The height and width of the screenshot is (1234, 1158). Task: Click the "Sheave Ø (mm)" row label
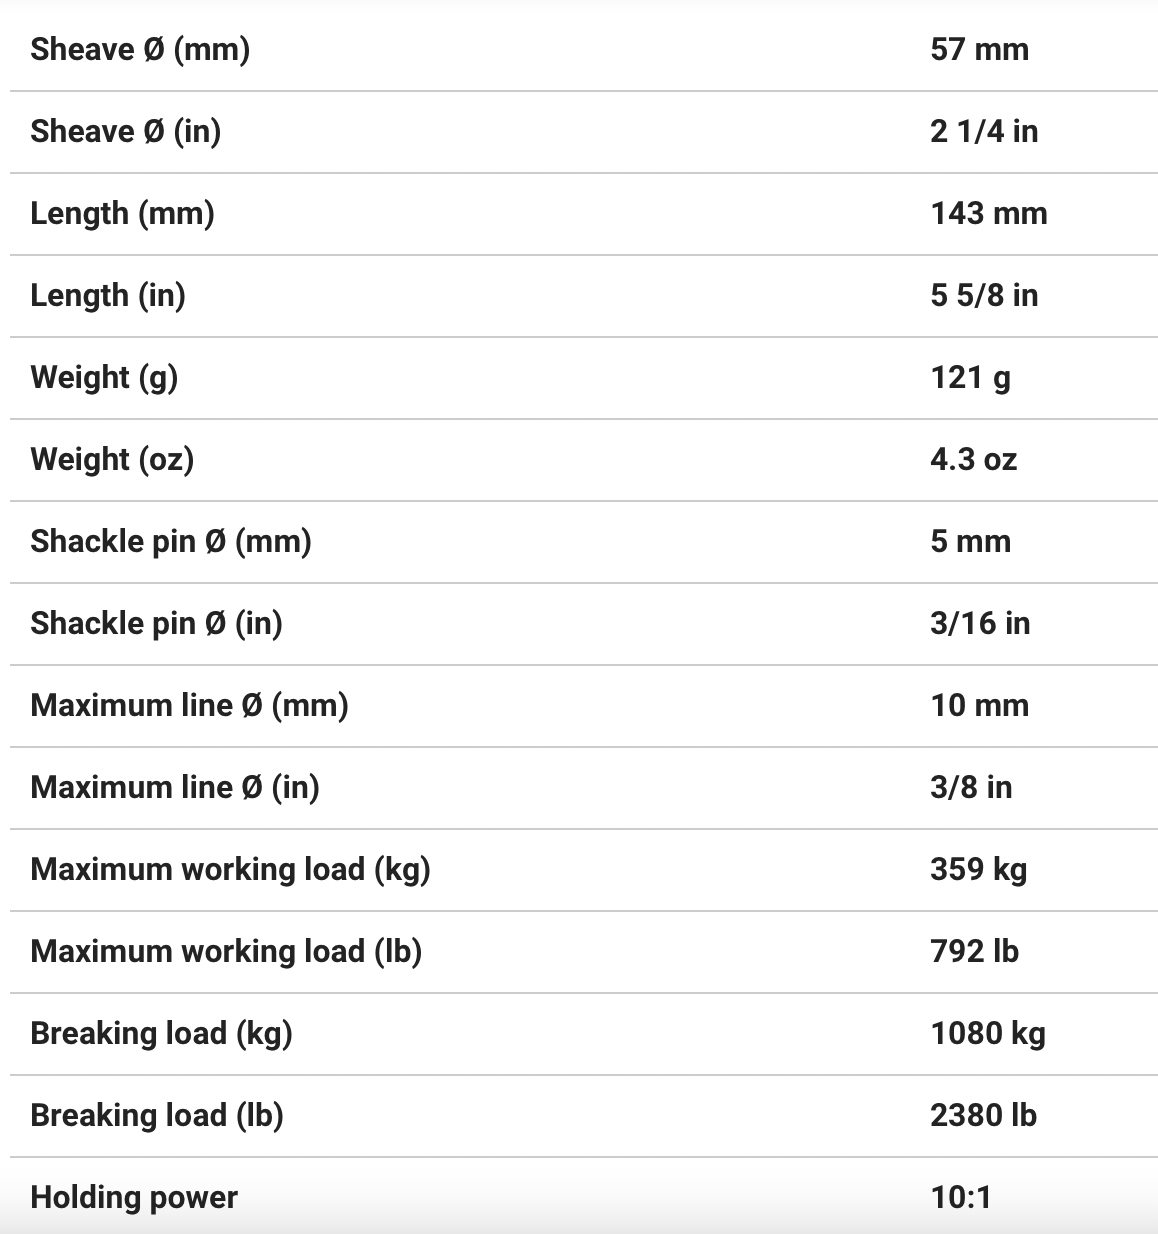tap(140, 49)
